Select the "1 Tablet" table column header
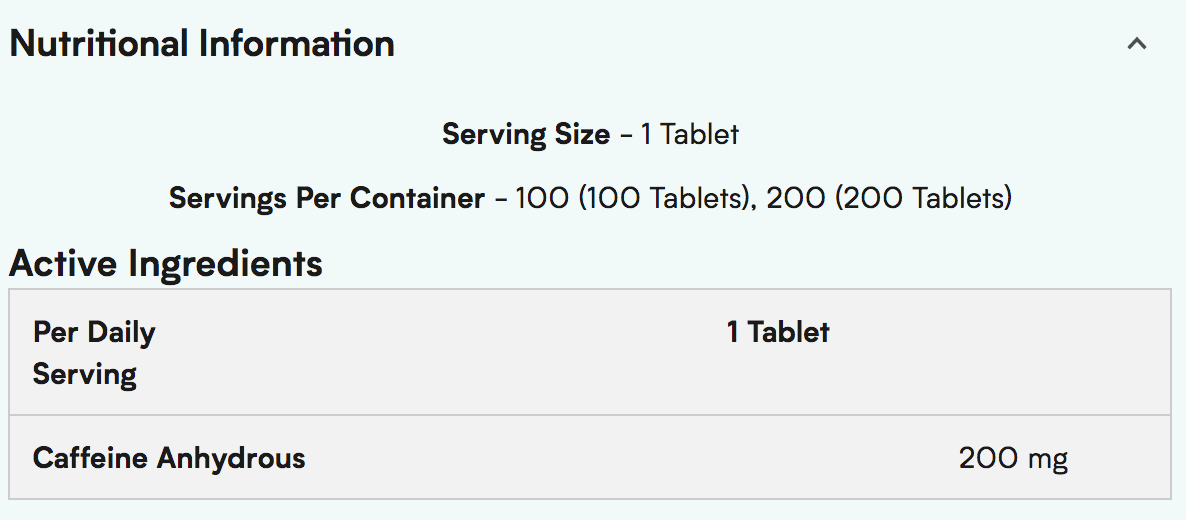 pyautogui.click(x=778, y=332)
